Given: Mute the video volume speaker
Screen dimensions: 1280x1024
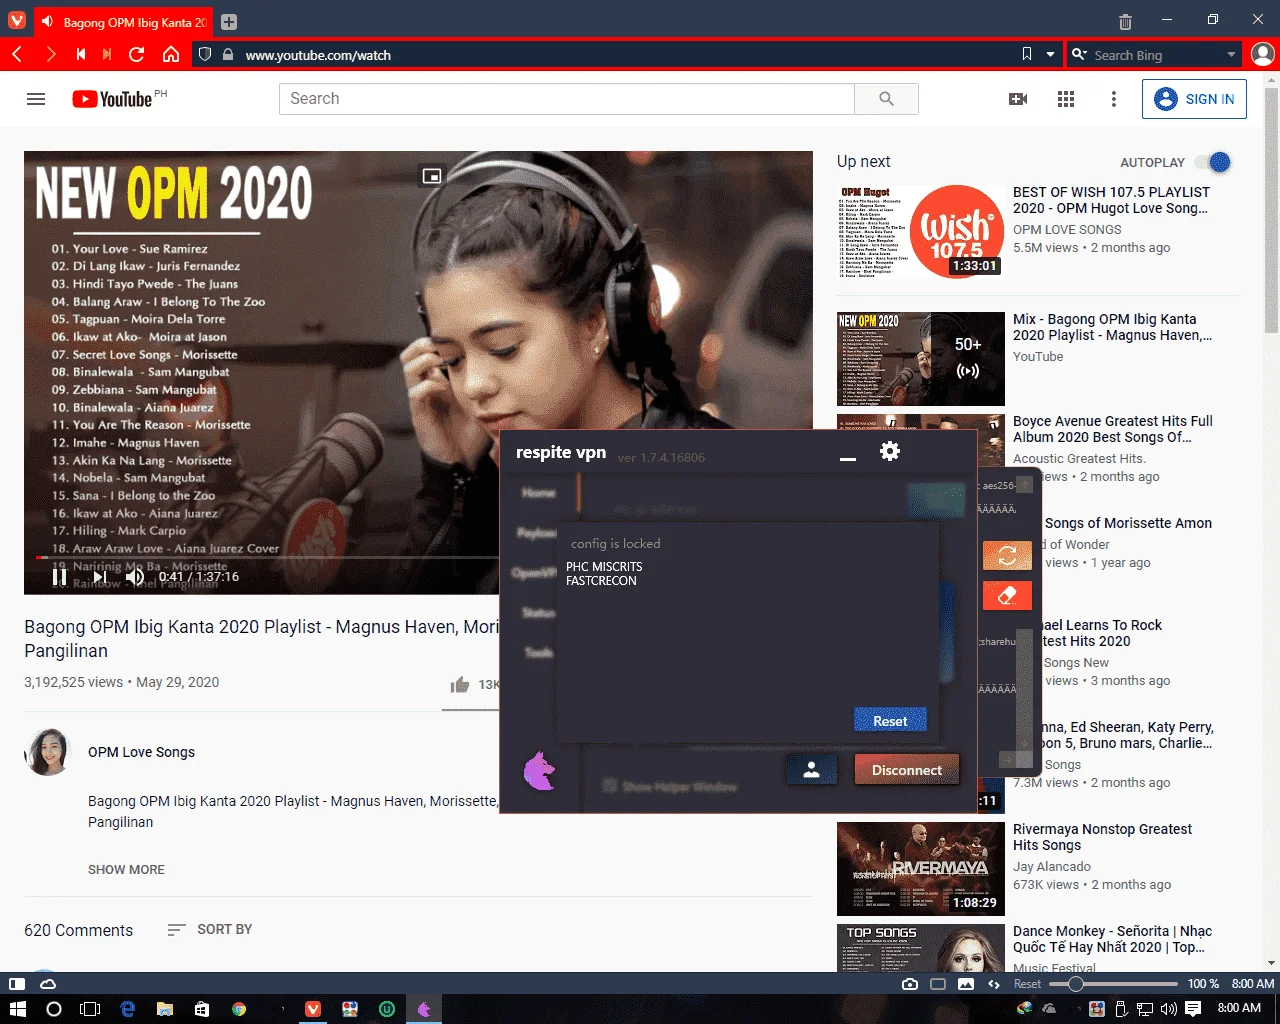Looking at the screenshot, I should 135,576.
